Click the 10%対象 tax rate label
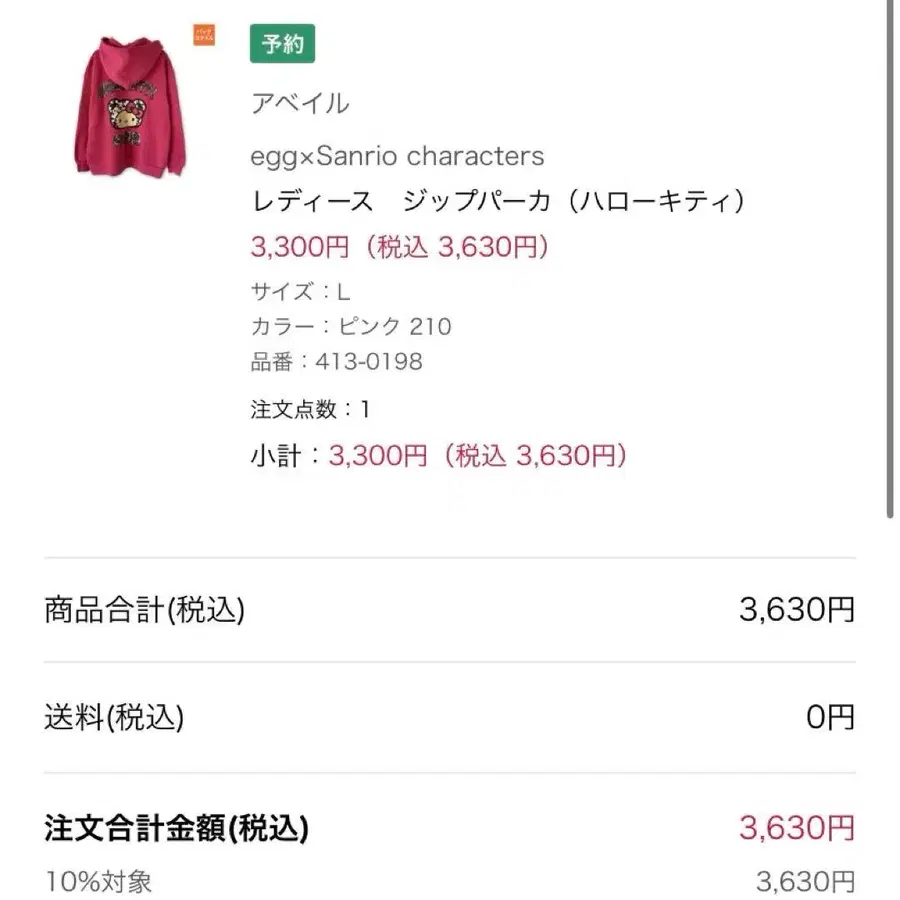 (x=99, y=881)
